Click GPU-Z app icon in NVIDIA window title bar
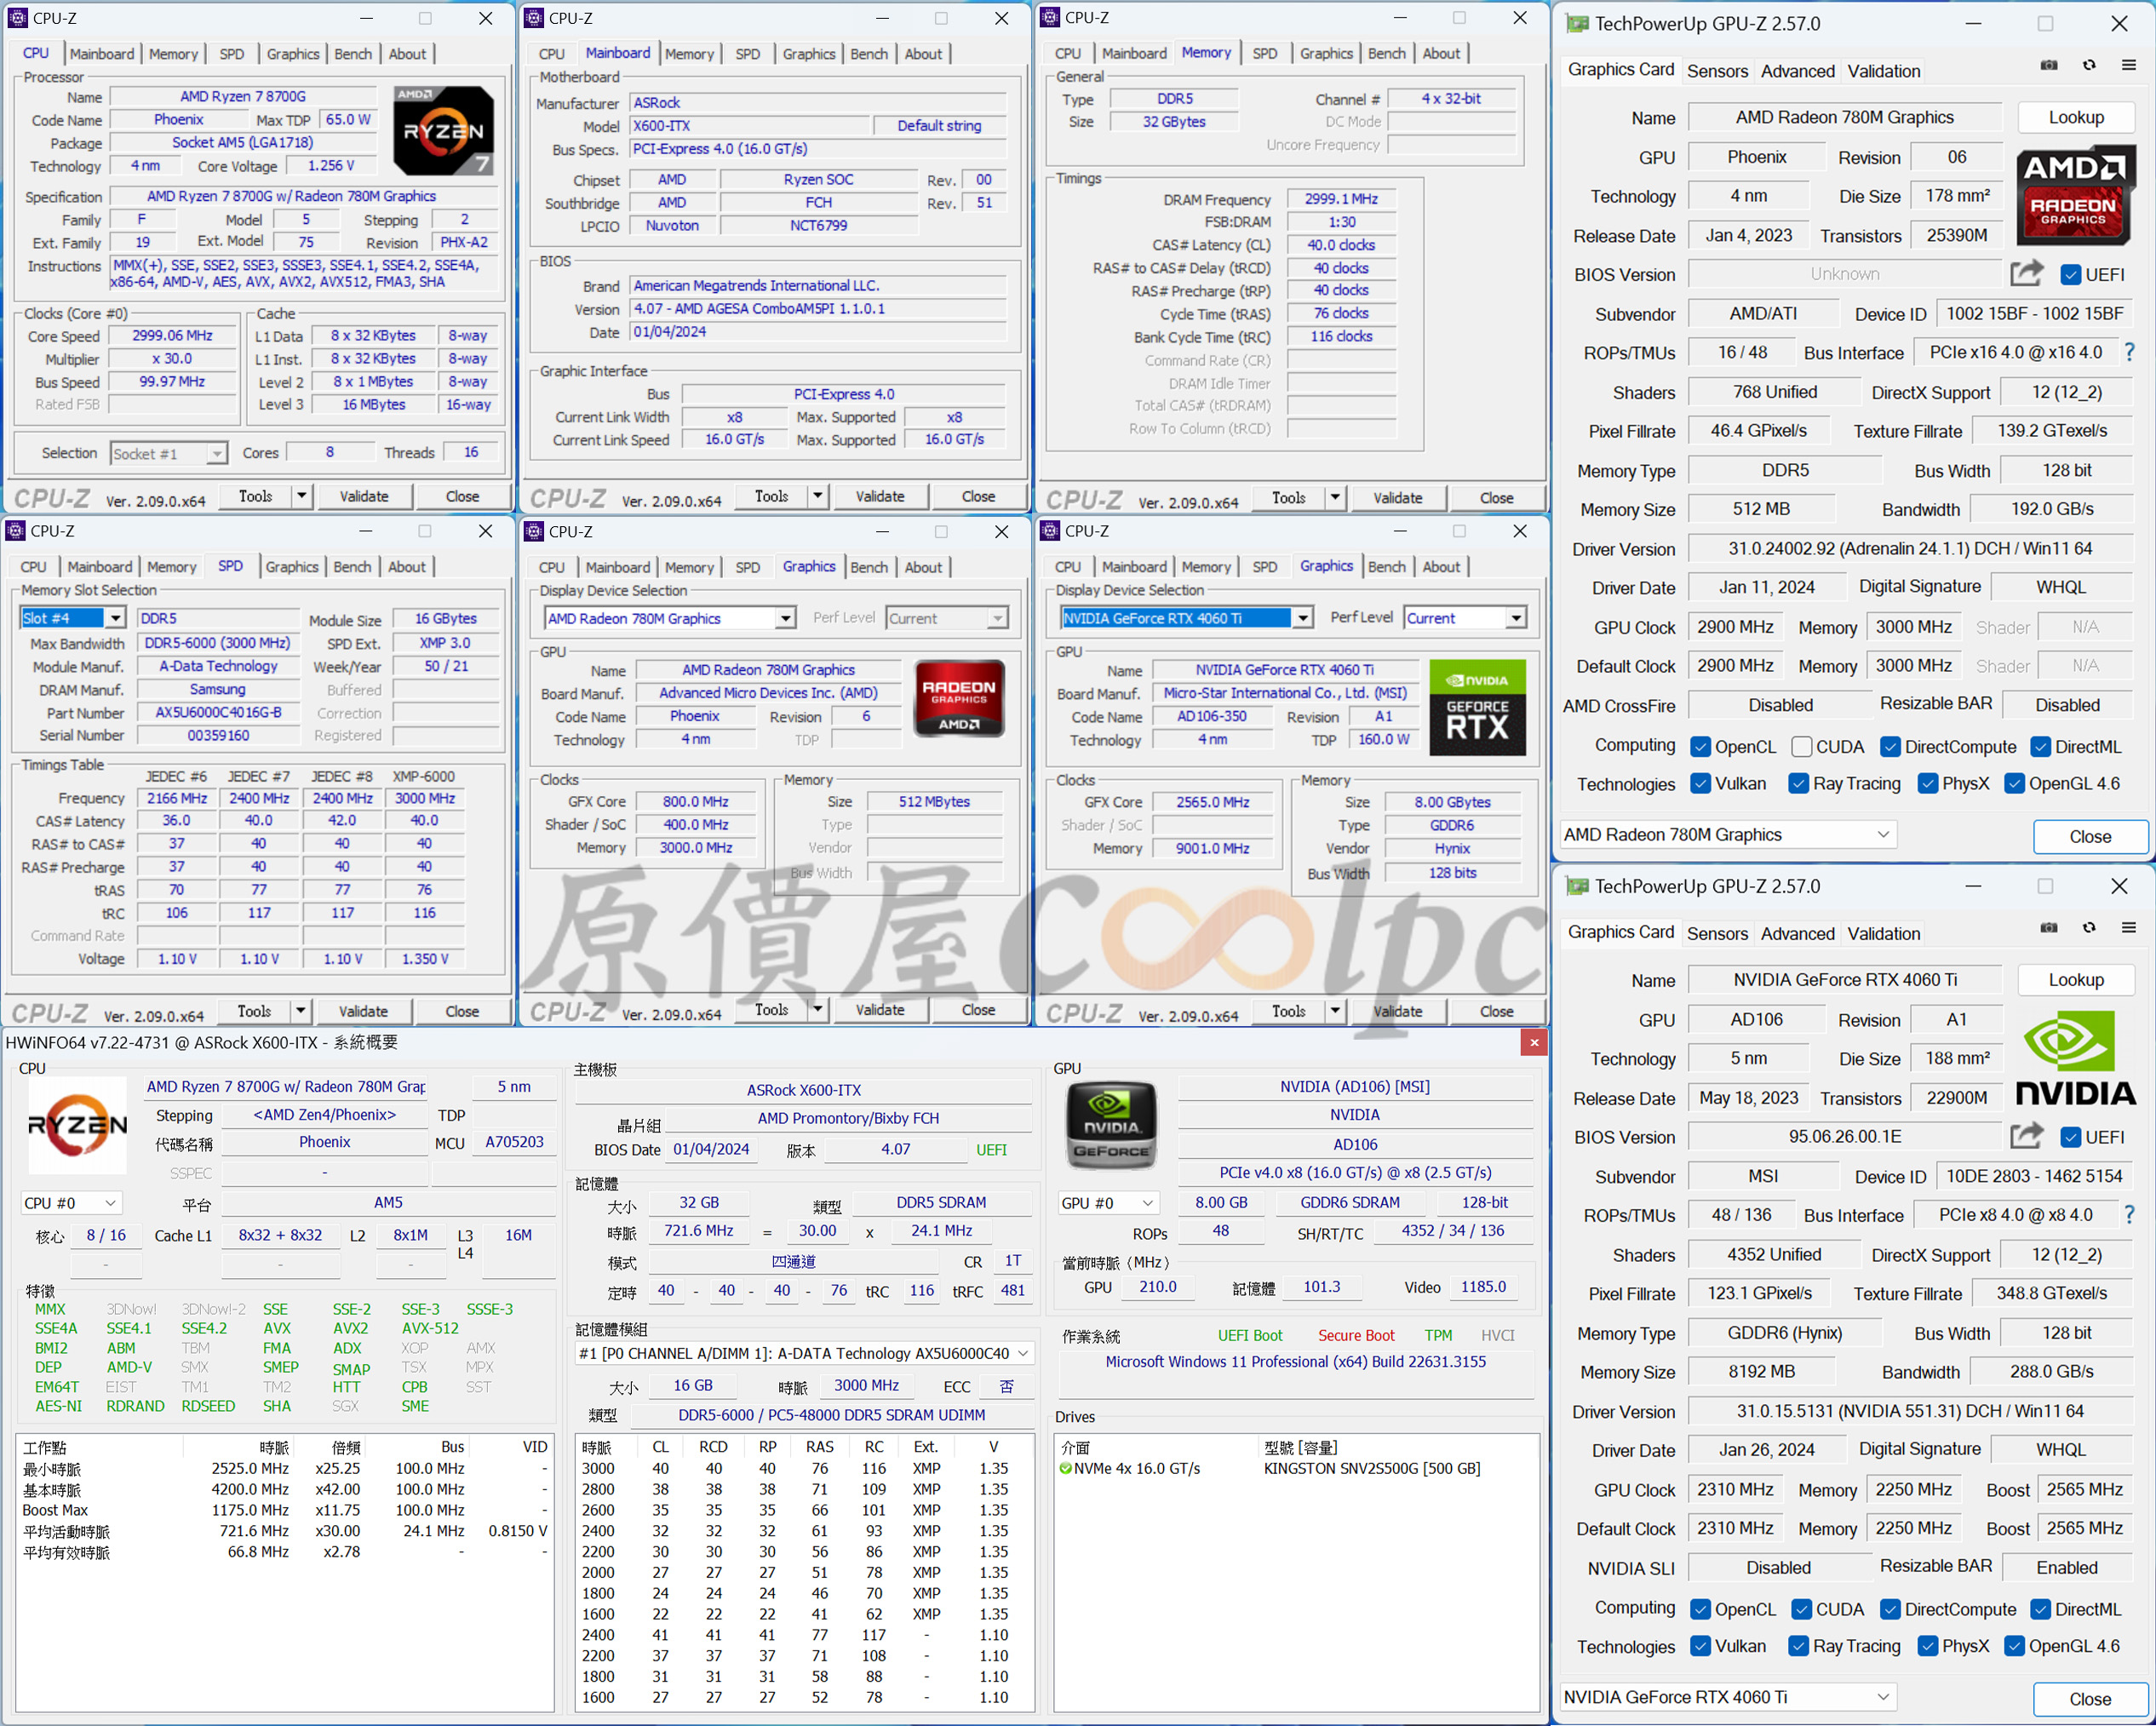The image size is (2156, 1726). coord(1577,886)
